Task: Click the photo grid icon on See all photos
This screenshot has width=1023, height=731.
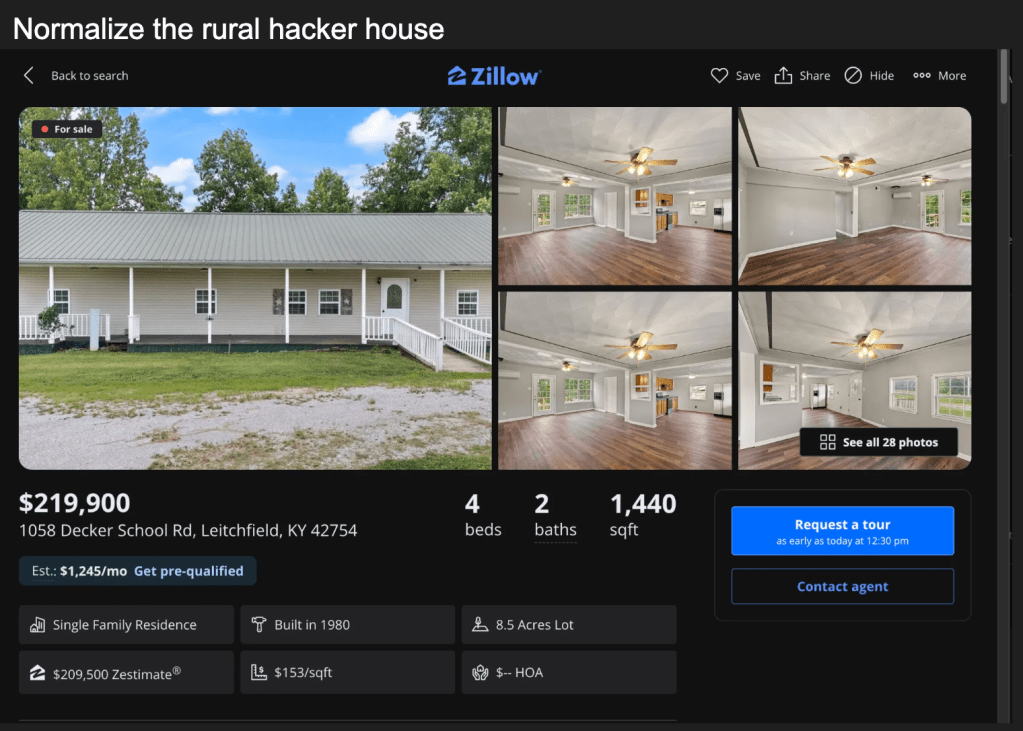Action: coord(827,443)
